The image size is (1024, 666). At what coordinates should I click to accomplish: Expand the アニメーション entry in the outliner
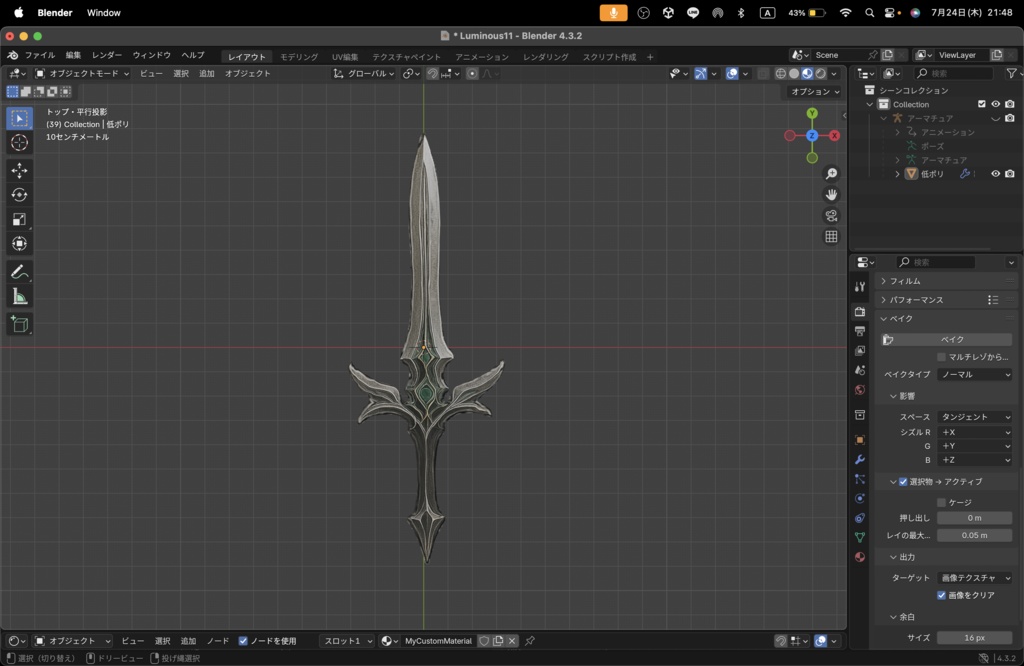(x=898, y=132)
